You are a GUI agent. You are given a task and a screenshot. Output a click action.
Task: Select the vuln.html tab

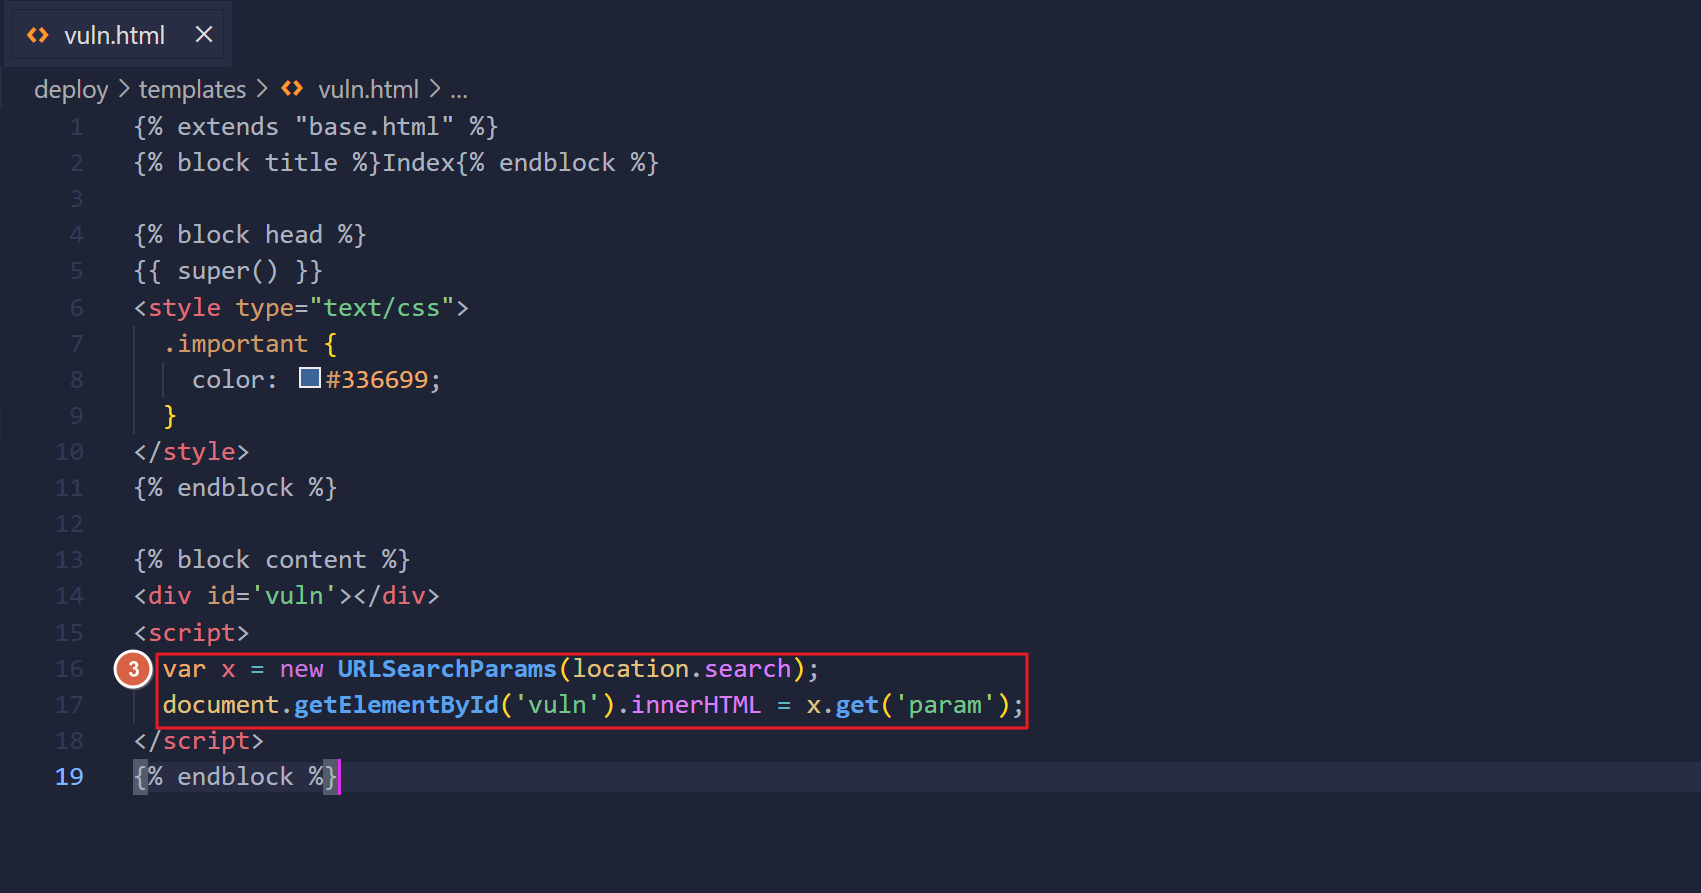114,36
